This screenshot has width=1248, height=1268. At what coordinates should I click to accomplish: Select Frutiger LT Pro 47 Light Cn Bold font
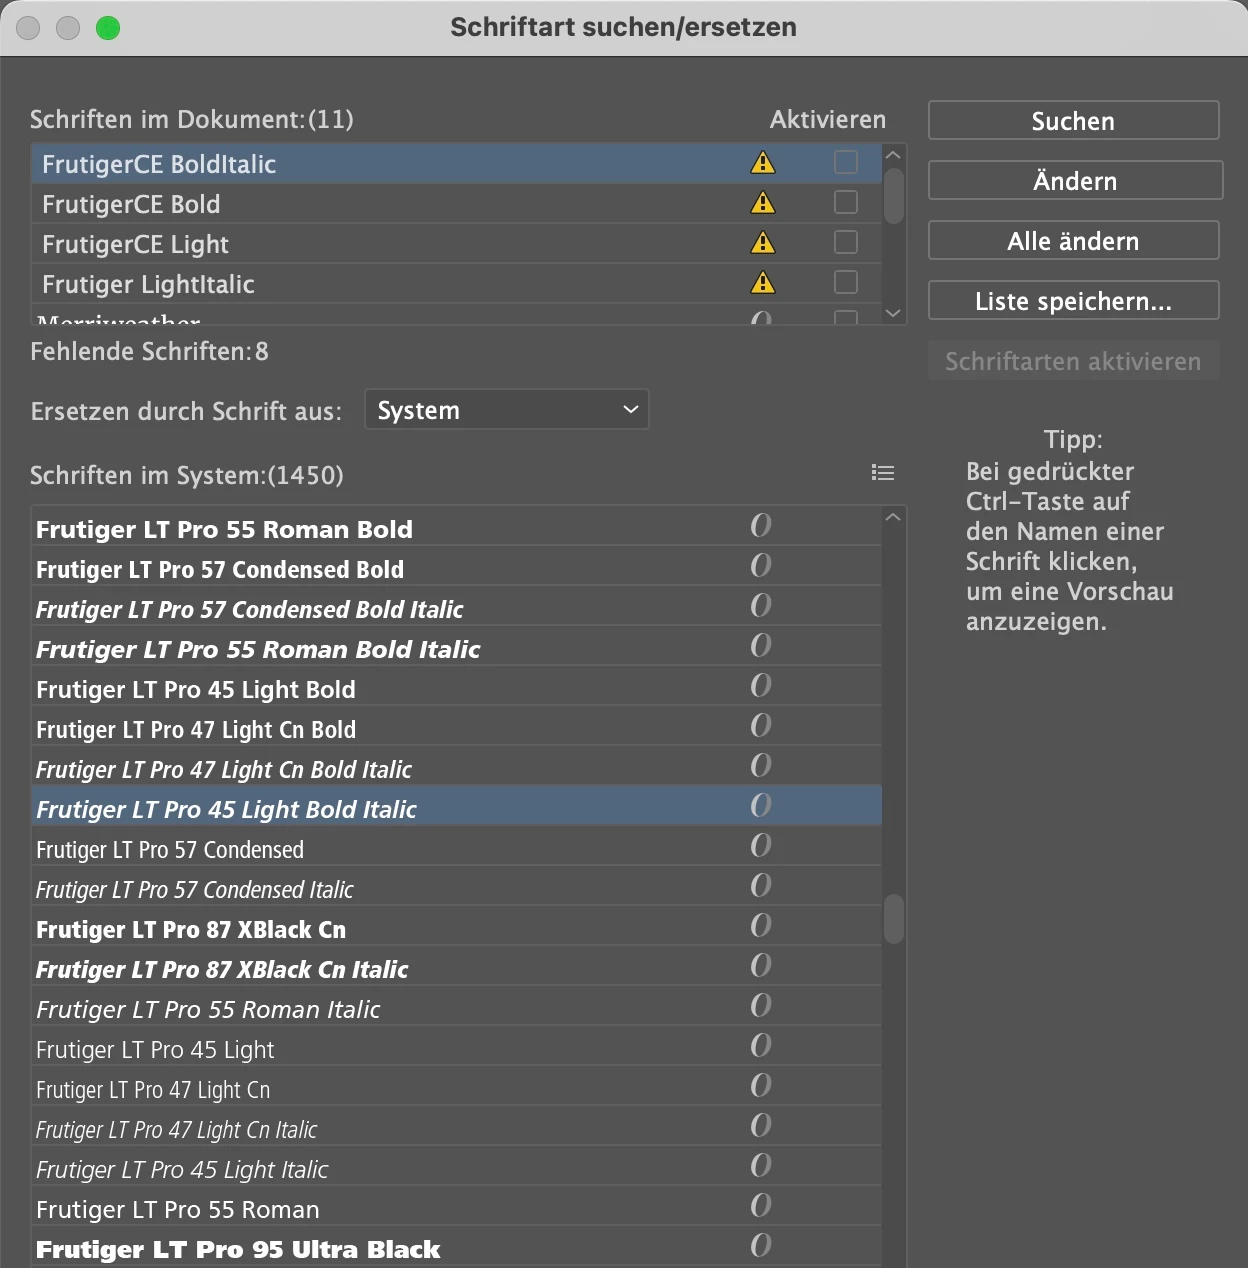pyautogui.click(x=456, y=728)
